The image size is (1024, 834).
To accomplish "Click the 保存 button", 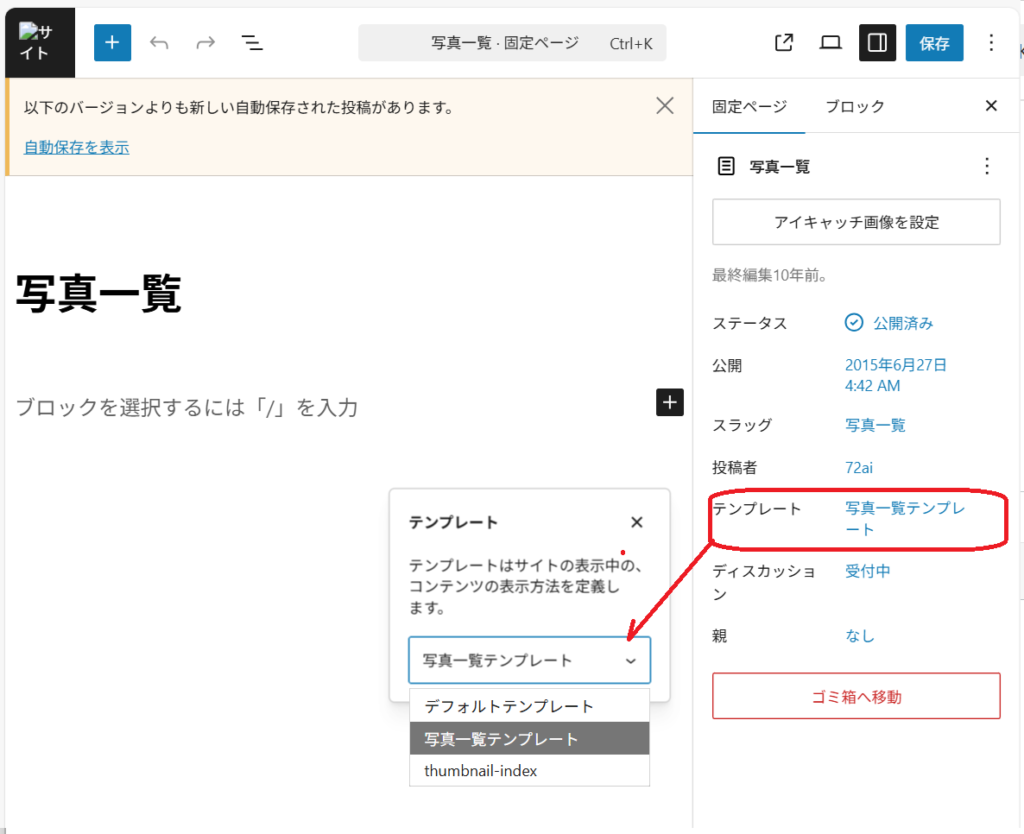I will (934, 42).
